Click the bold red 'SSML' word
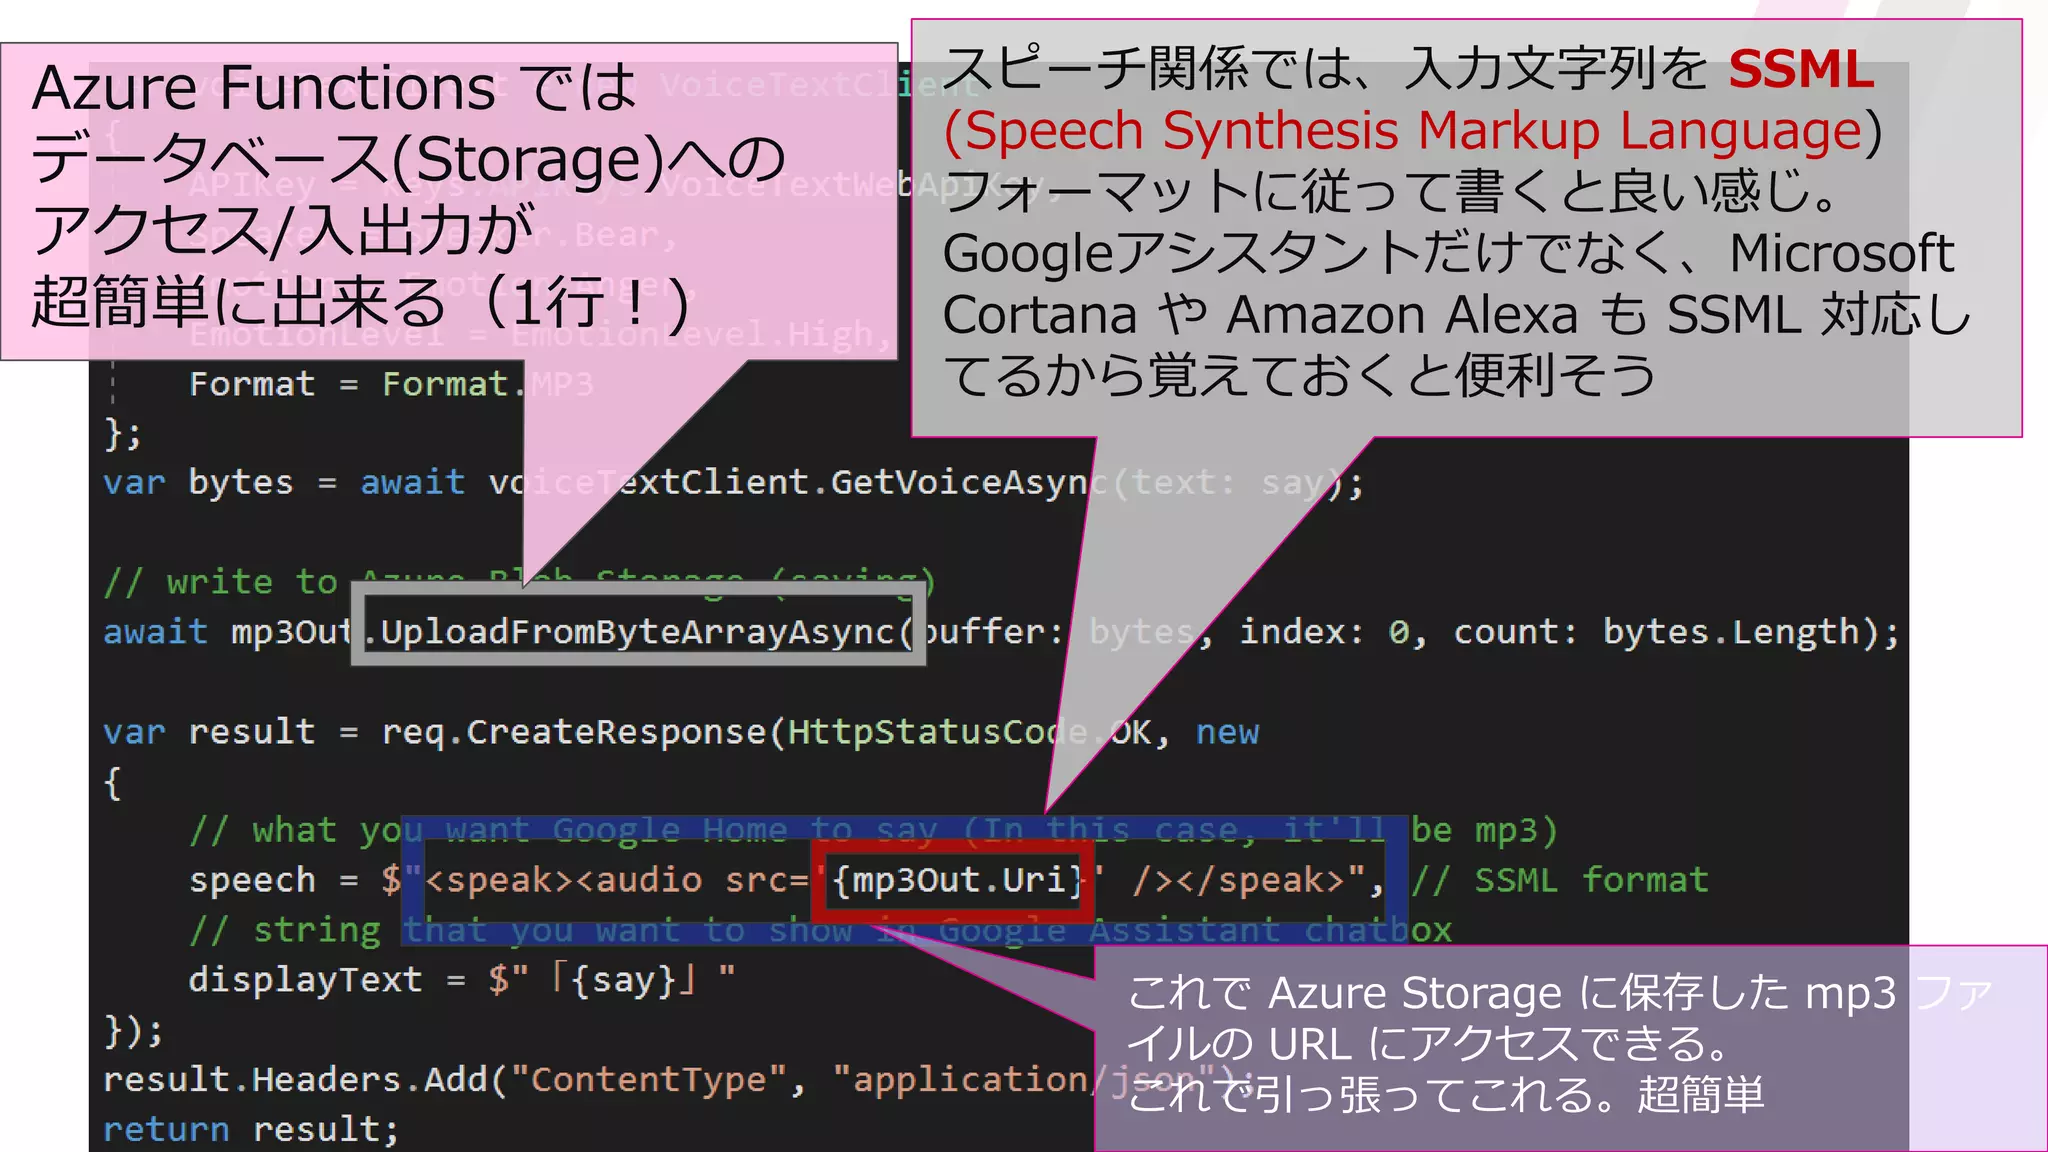Screen dimensions: 2048x1152 tap(1801, 70)
